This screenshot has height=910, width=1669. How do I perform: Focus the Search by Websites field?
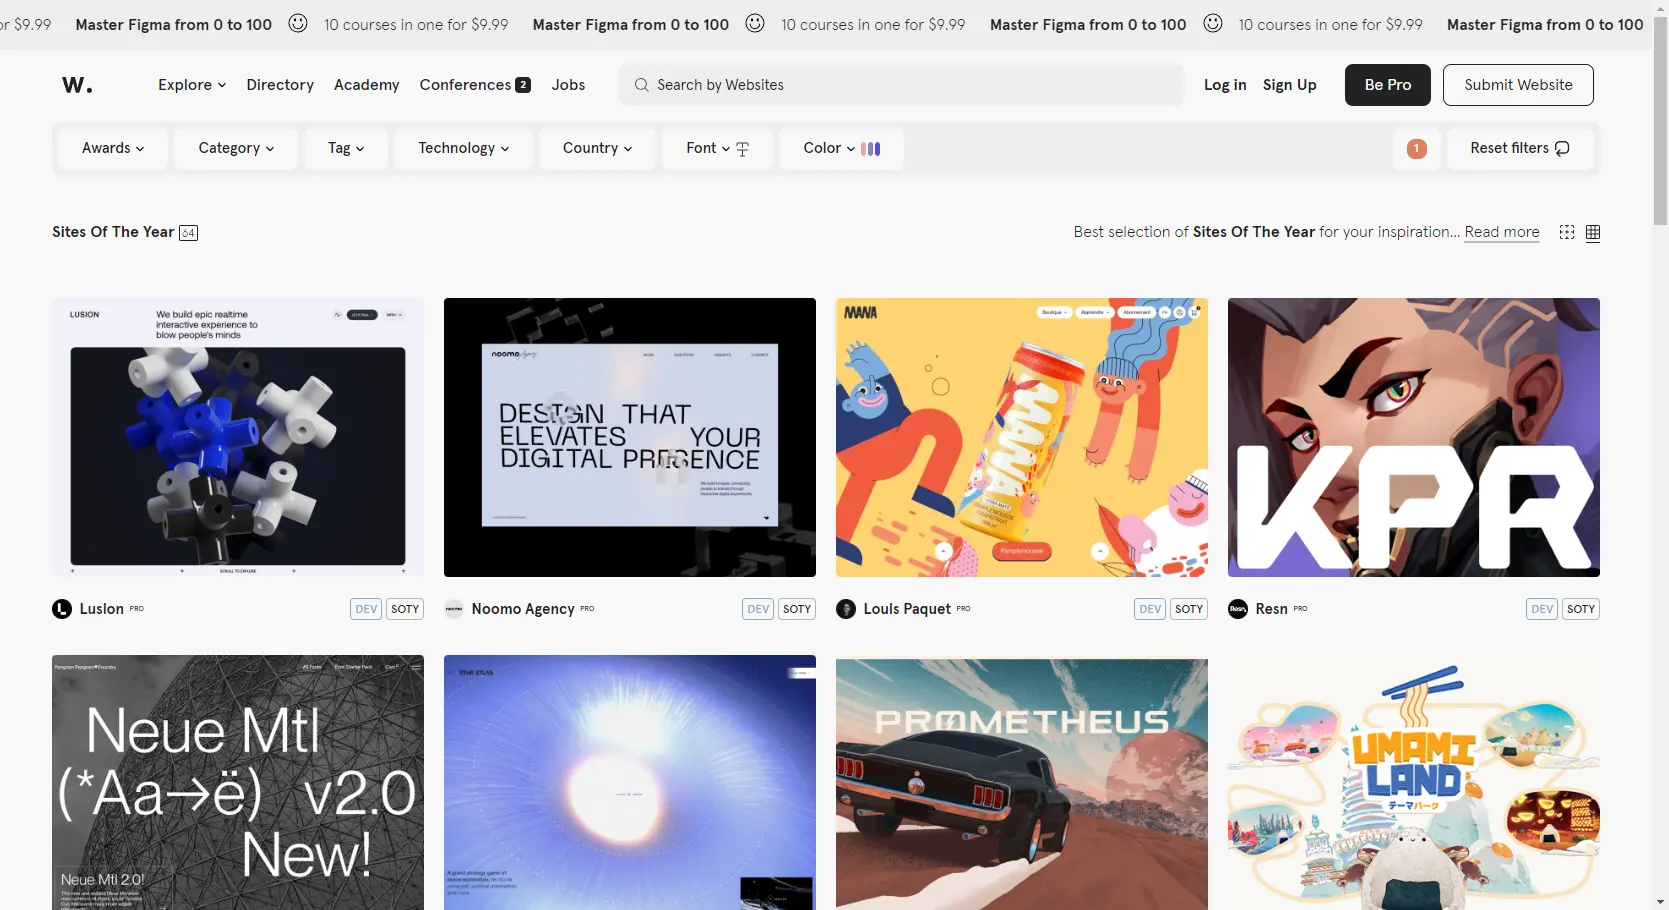pyautogui.click(x=901, y=85)
